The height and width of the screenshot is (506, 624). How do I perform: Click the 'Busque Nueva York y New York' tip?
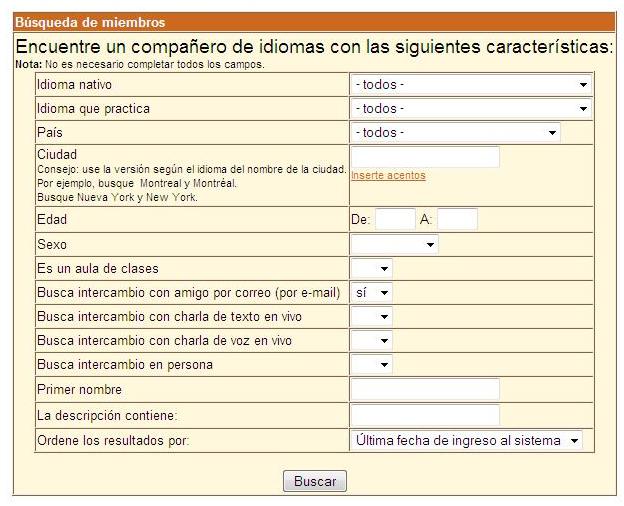[x=117, y=197]
